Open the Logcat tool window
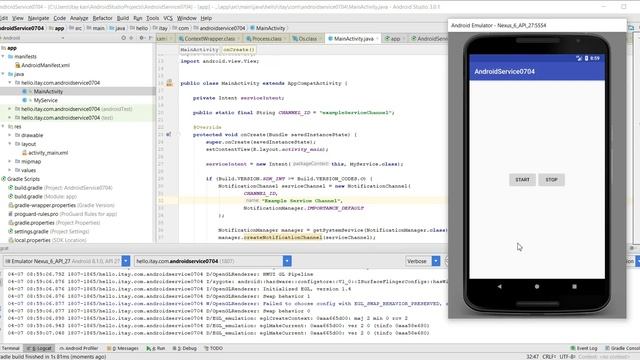 pyautogui.click(x=40, y=348)
